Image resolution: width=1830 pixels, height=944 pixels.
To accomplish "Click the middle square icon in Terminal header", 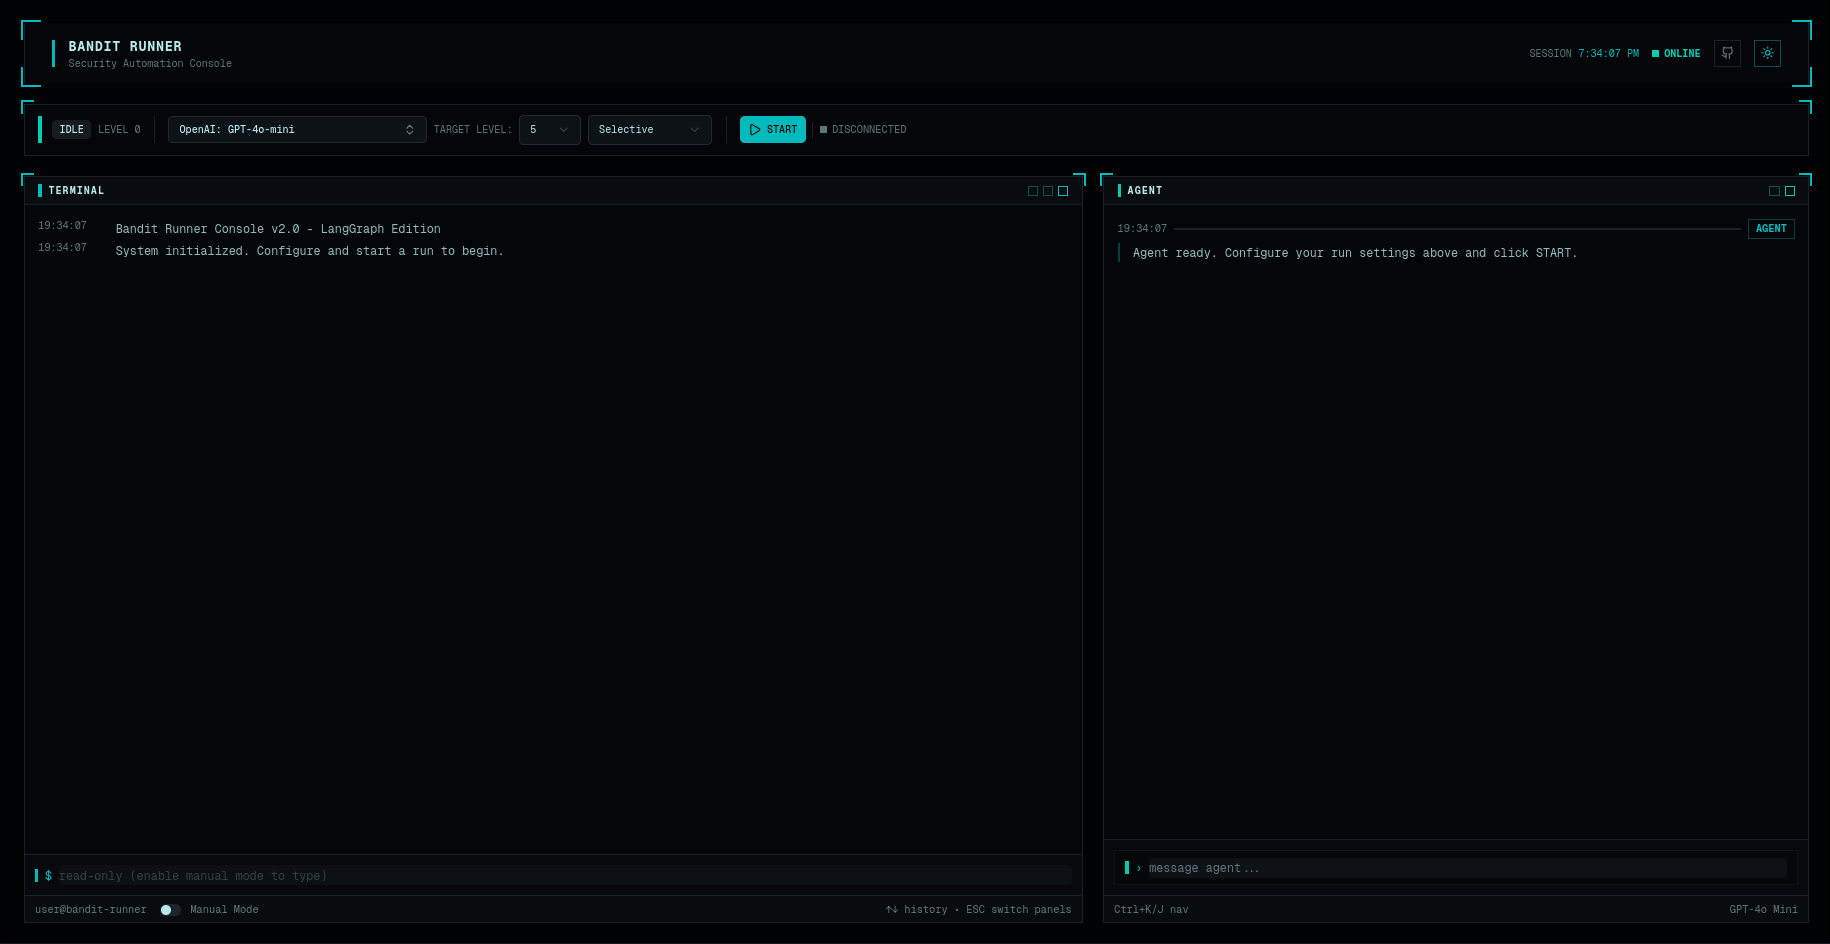I will (x=1048, y=191).
